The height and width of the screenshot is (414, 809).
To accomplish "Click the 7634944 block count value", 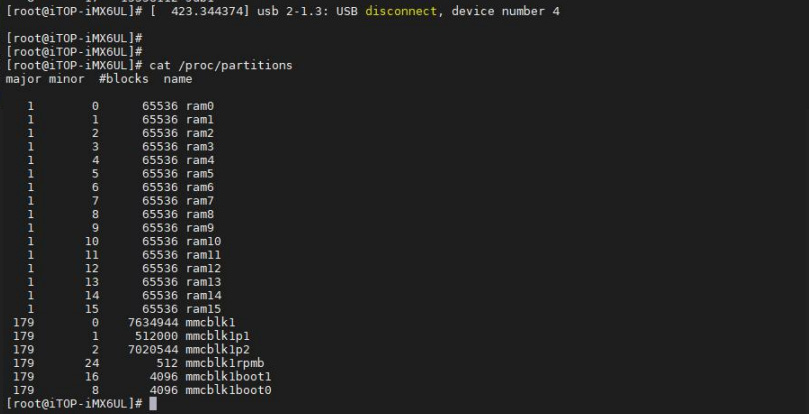I will [x=153, y=323].
